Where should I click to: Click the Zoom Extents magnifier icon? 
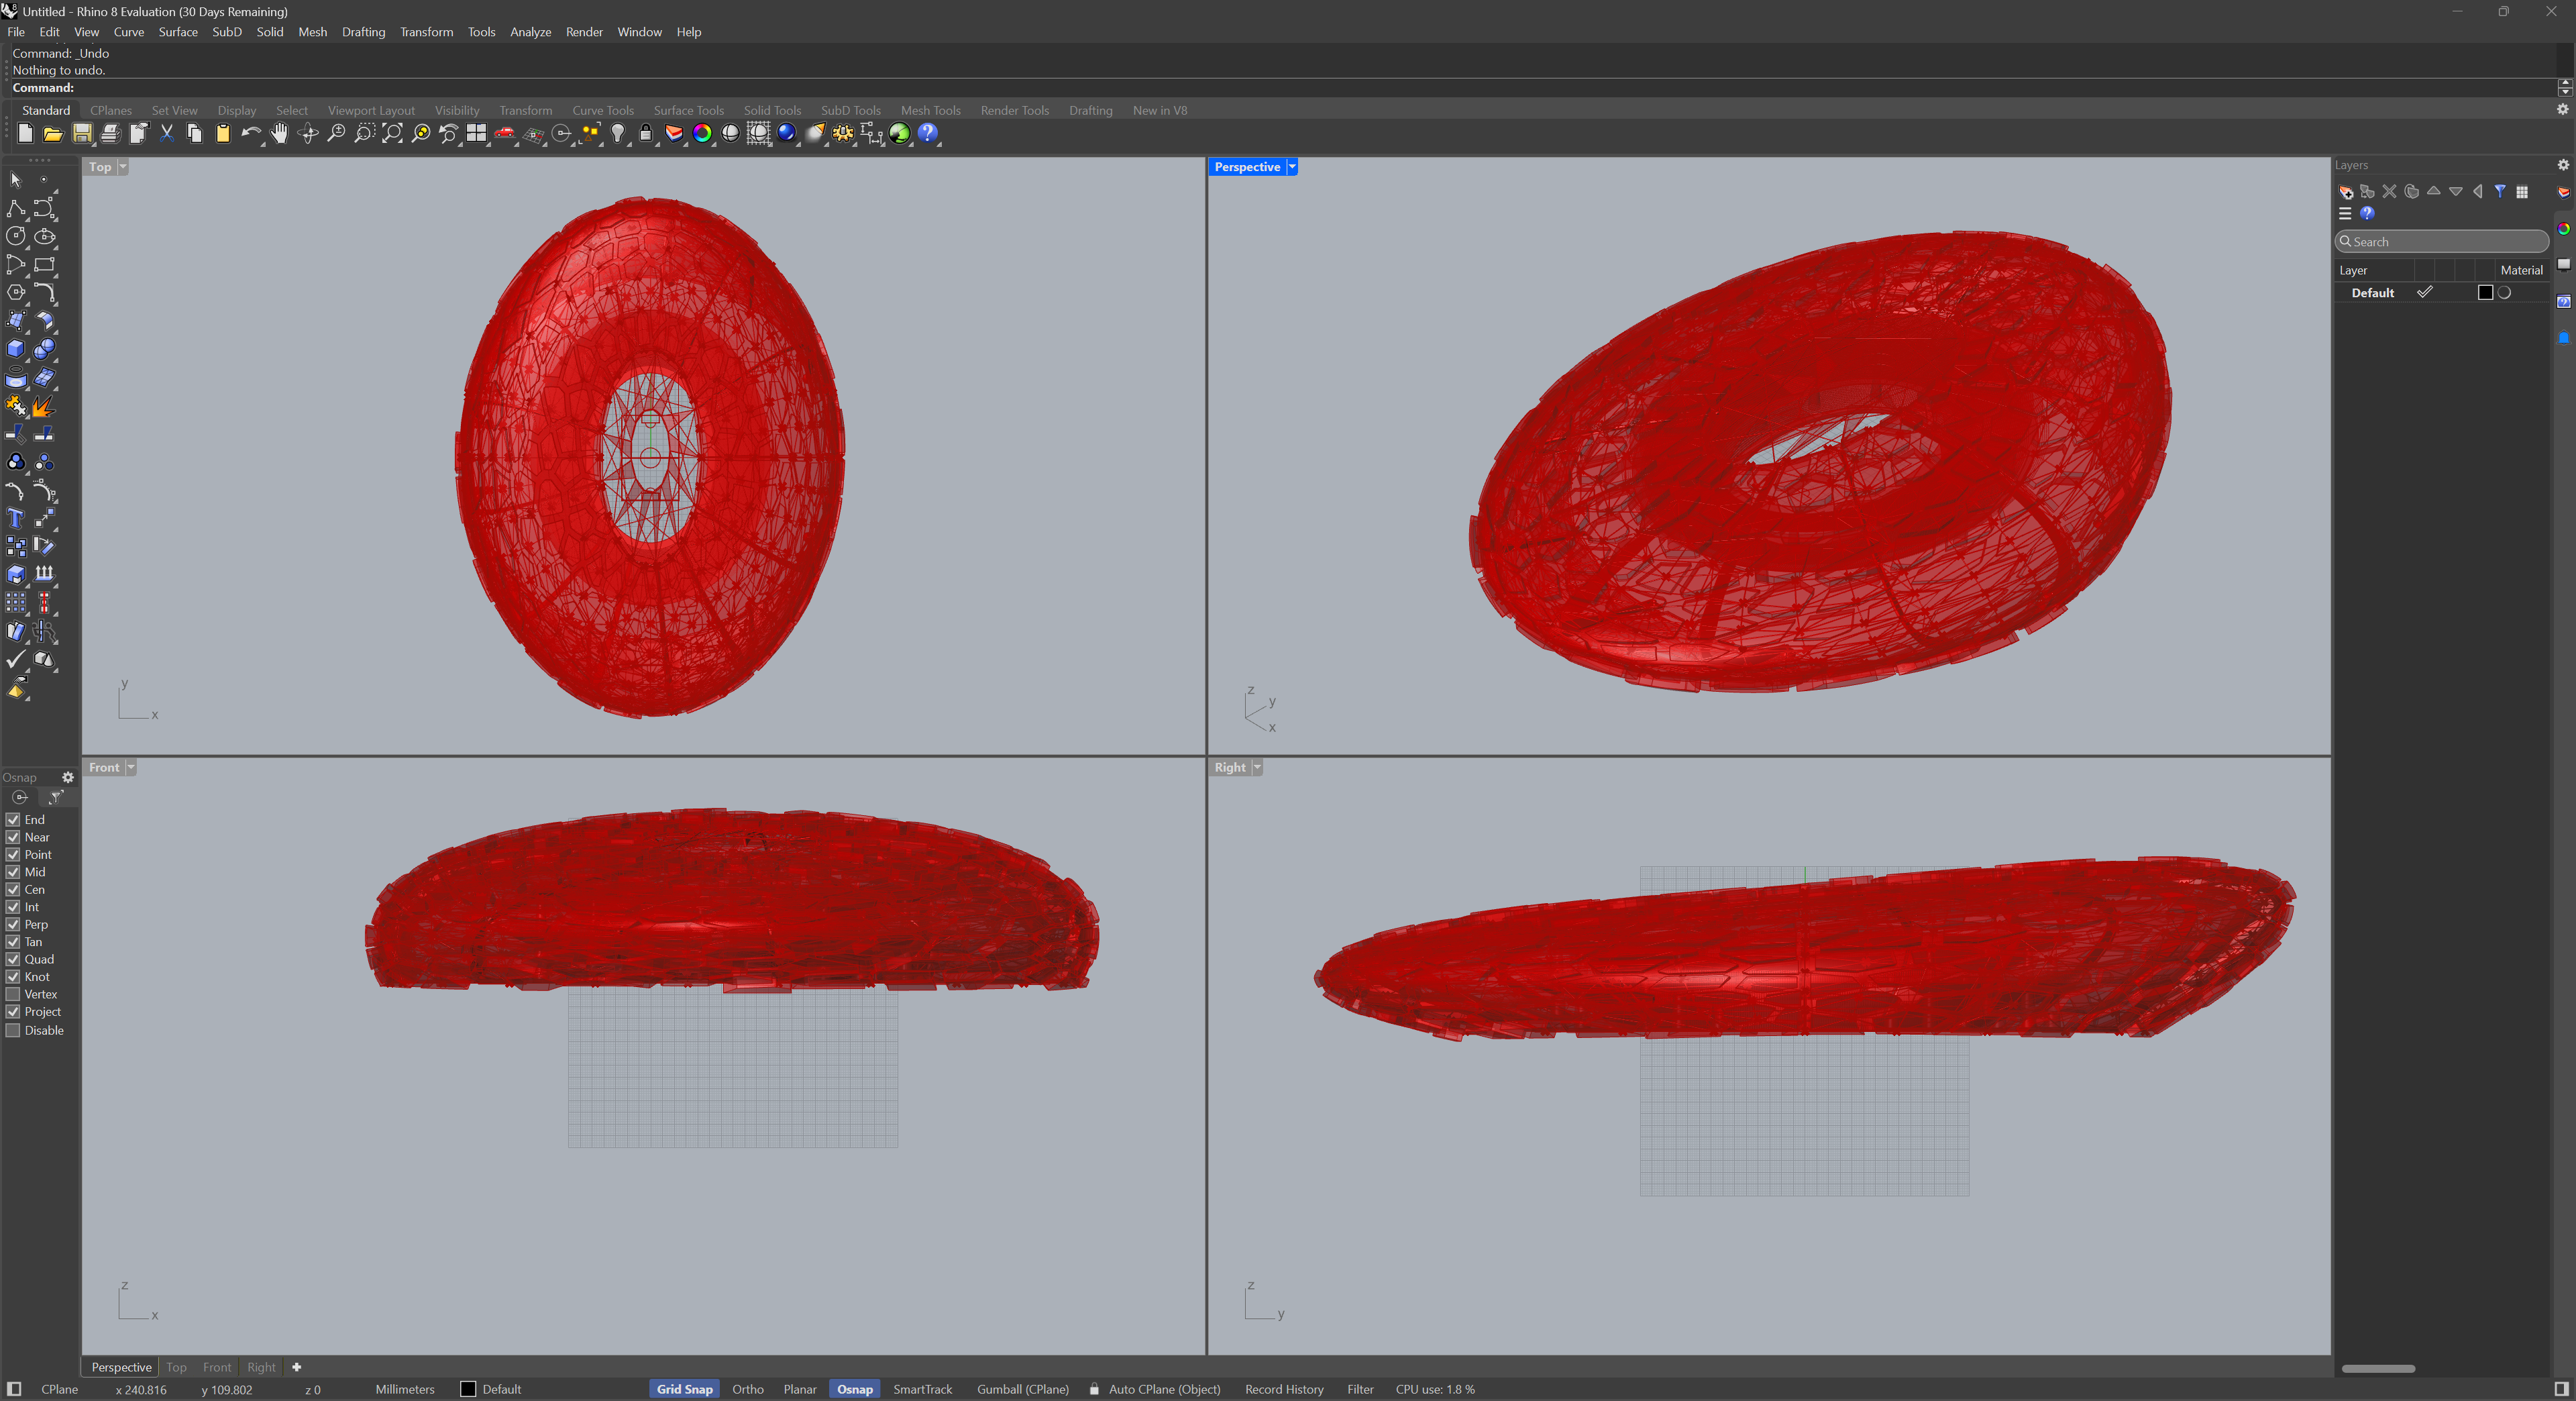click(392, 134)
